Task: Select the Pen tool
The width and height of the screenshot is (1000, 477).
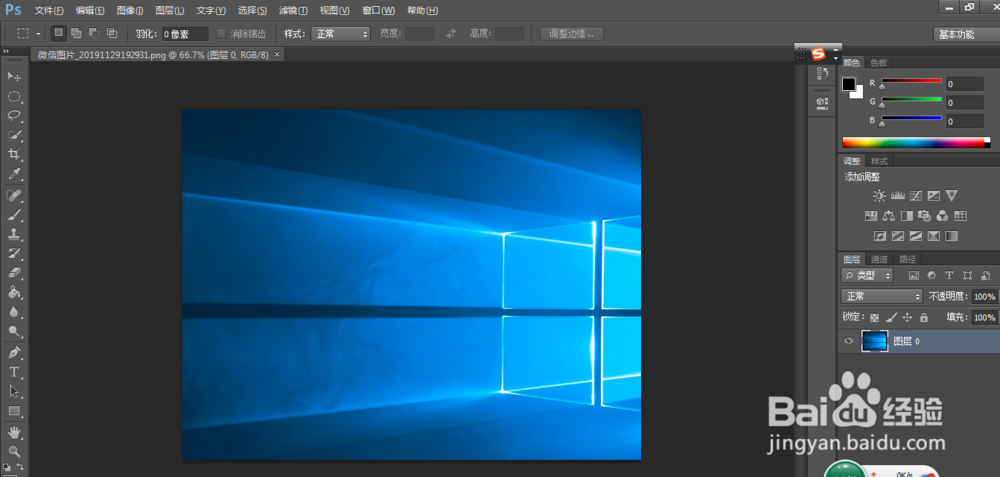Action: pos(14,353)
